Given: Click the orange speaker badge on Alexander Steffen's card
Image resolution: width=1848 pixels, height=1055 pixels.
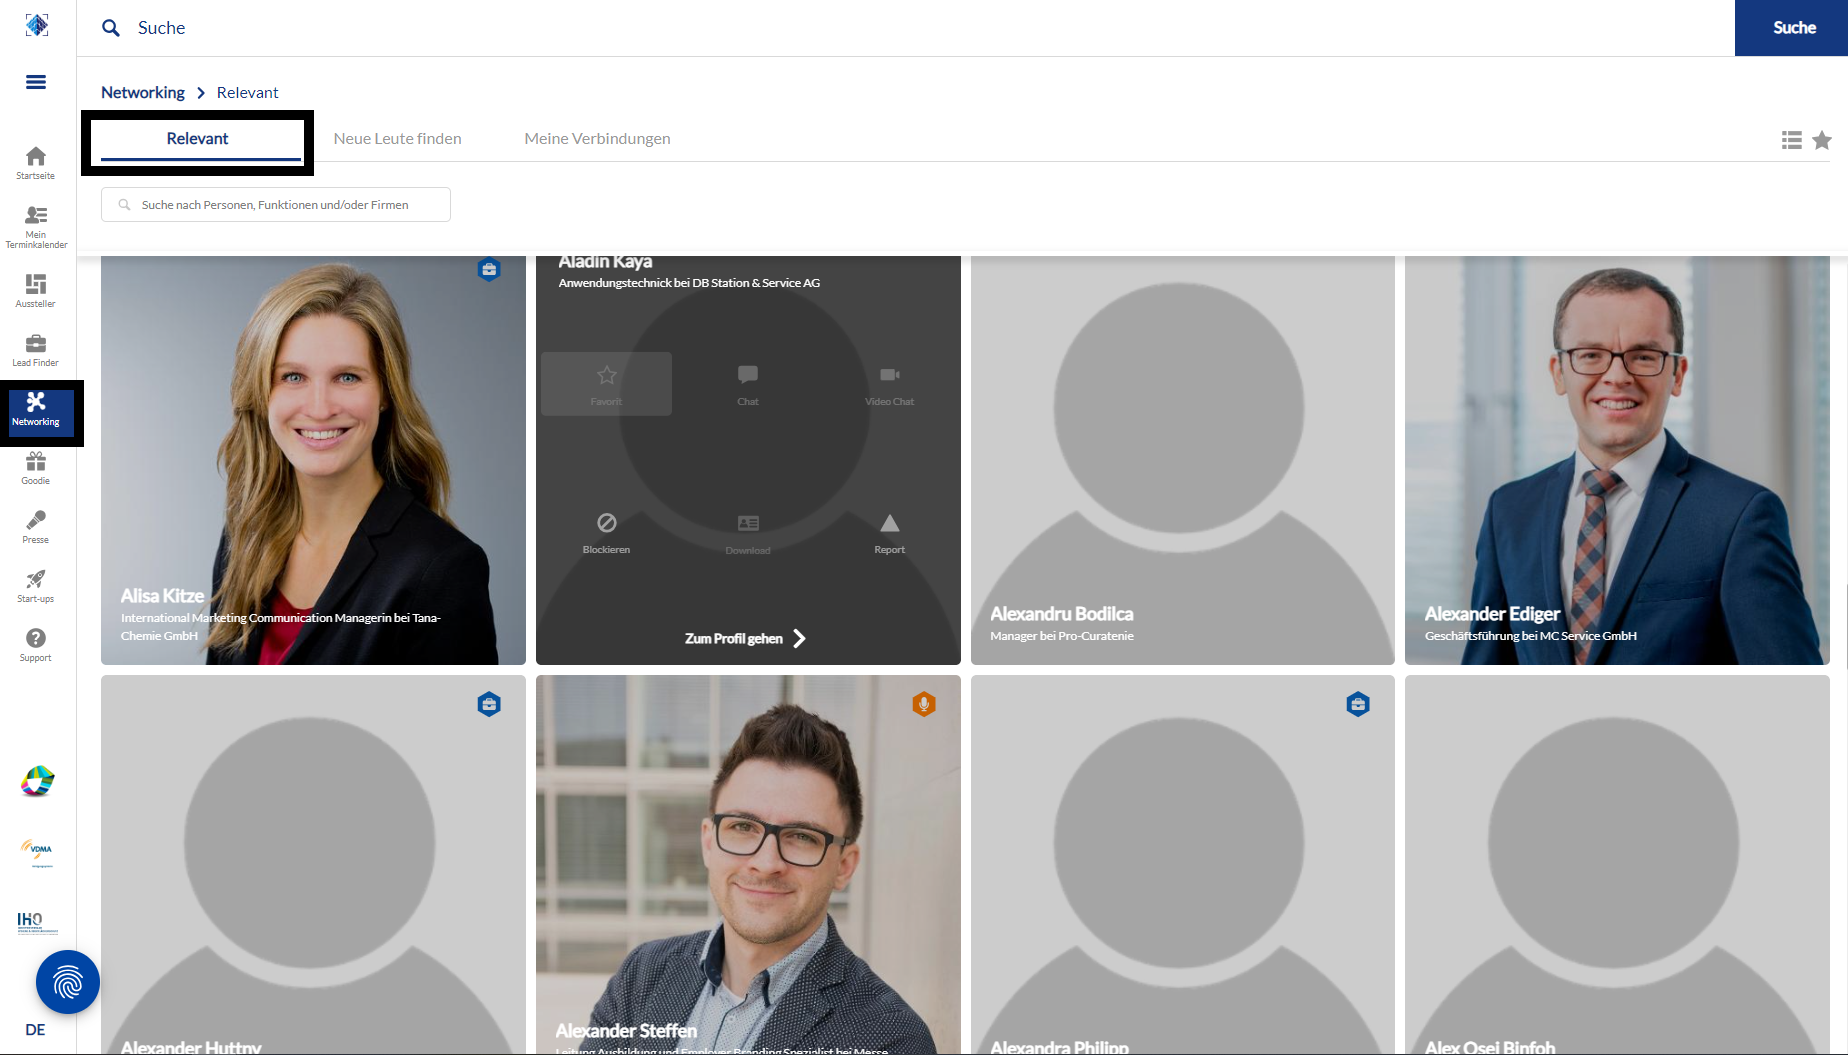Looking at the screenshot, I should point(924,704).
